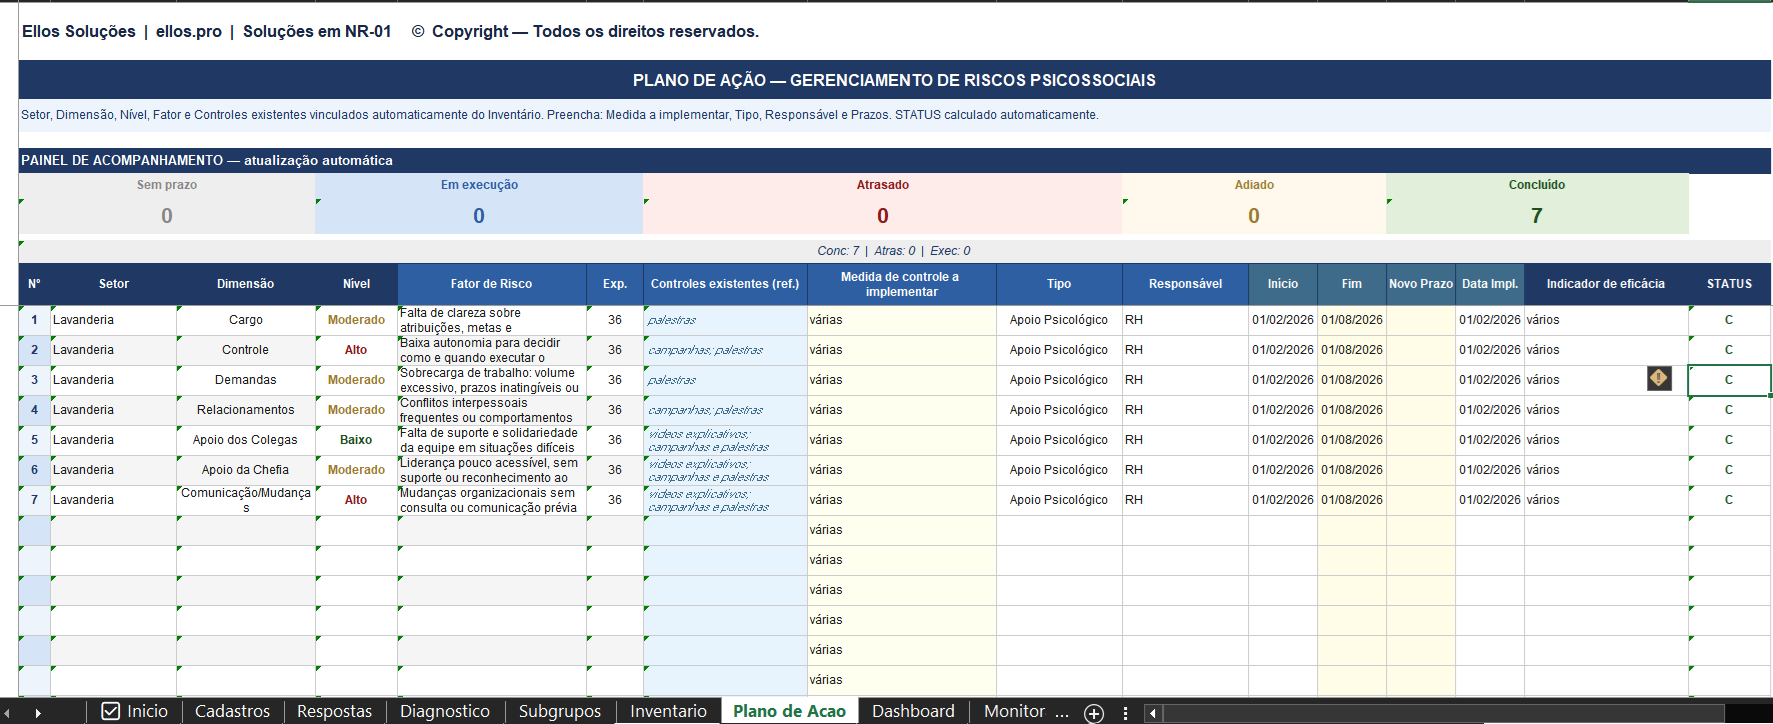Click the Fator de Risco column header
The height and width of the screenshot is (724, 1773).
coord(491,284)
